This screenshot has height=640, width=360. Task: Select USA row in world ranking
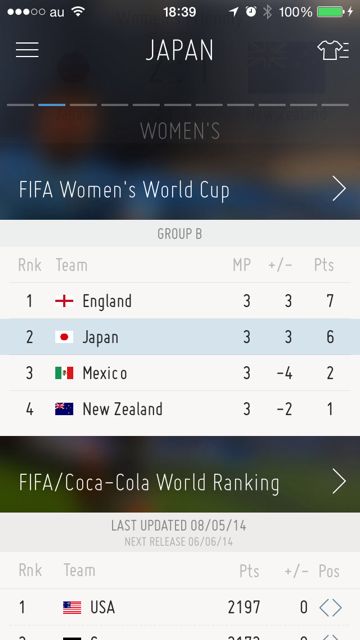(180, 608)
